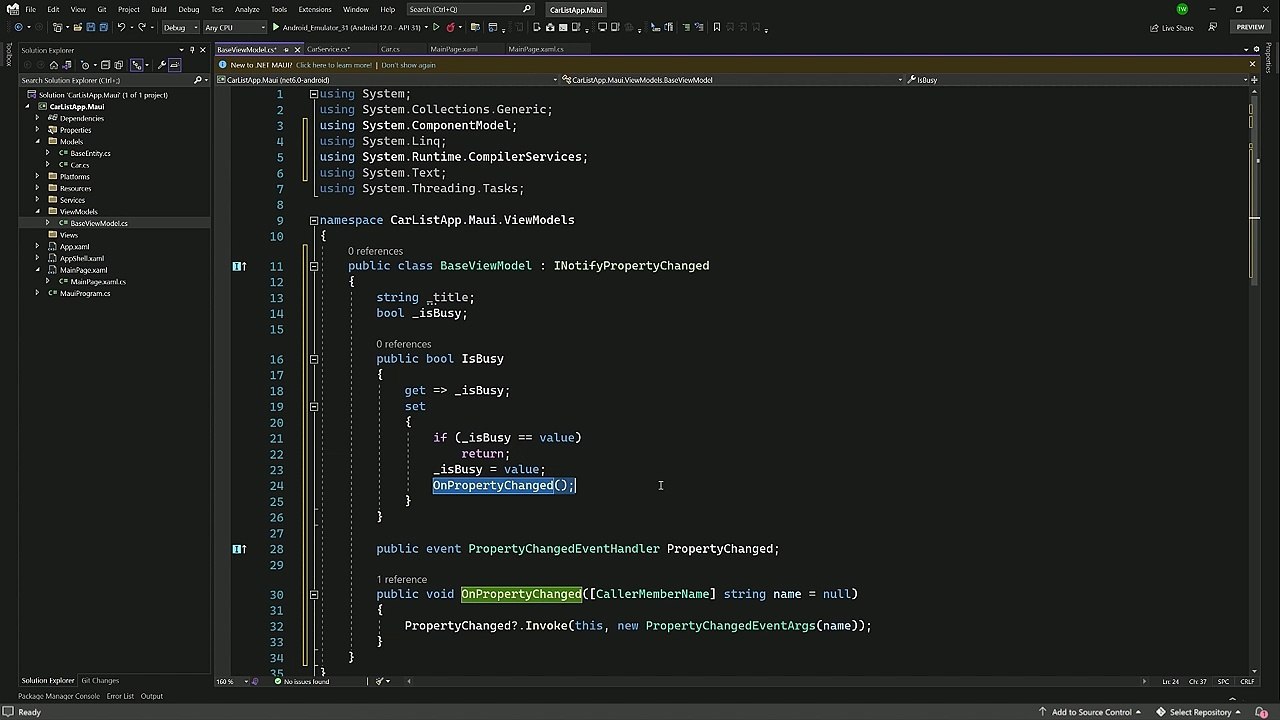Undo the last edit via the toolbar
Screen dimensions: 1280x720
click(x=121, y=27)
